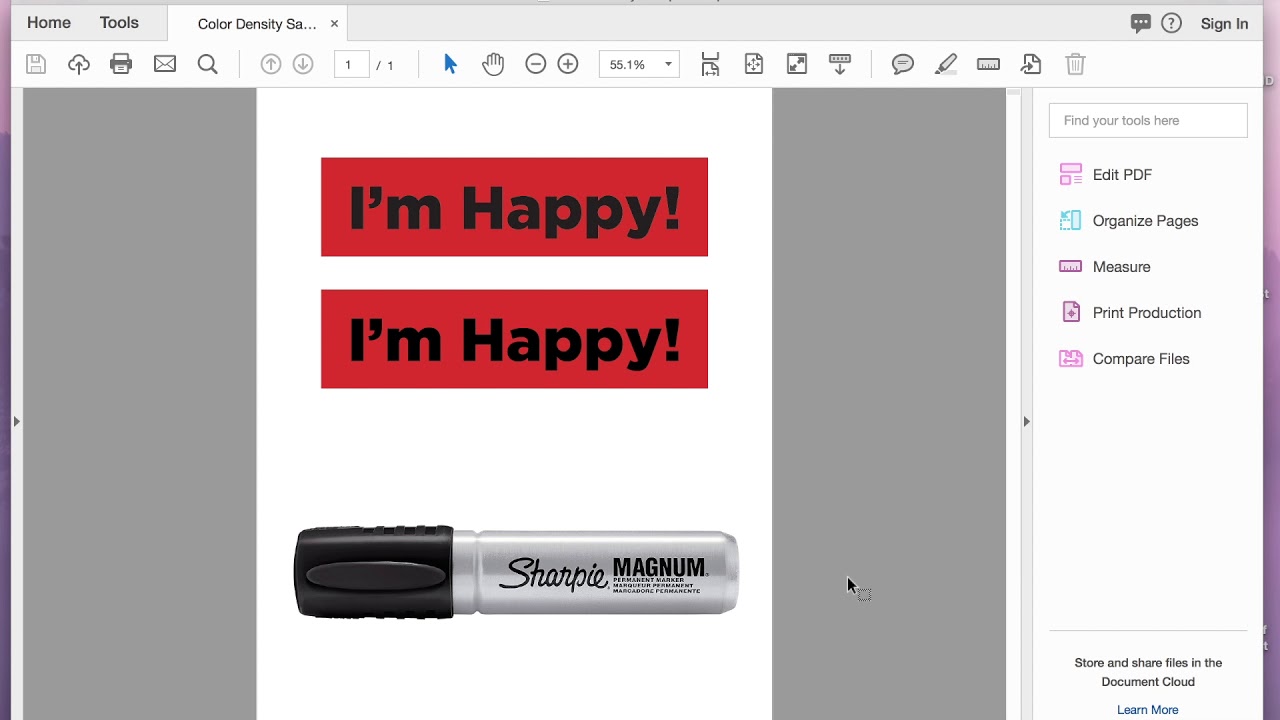Image resolution: width=1280 pixels, height=720 pixels.
Task: Choose the arrow Selection tool
Action: (450, 64)
